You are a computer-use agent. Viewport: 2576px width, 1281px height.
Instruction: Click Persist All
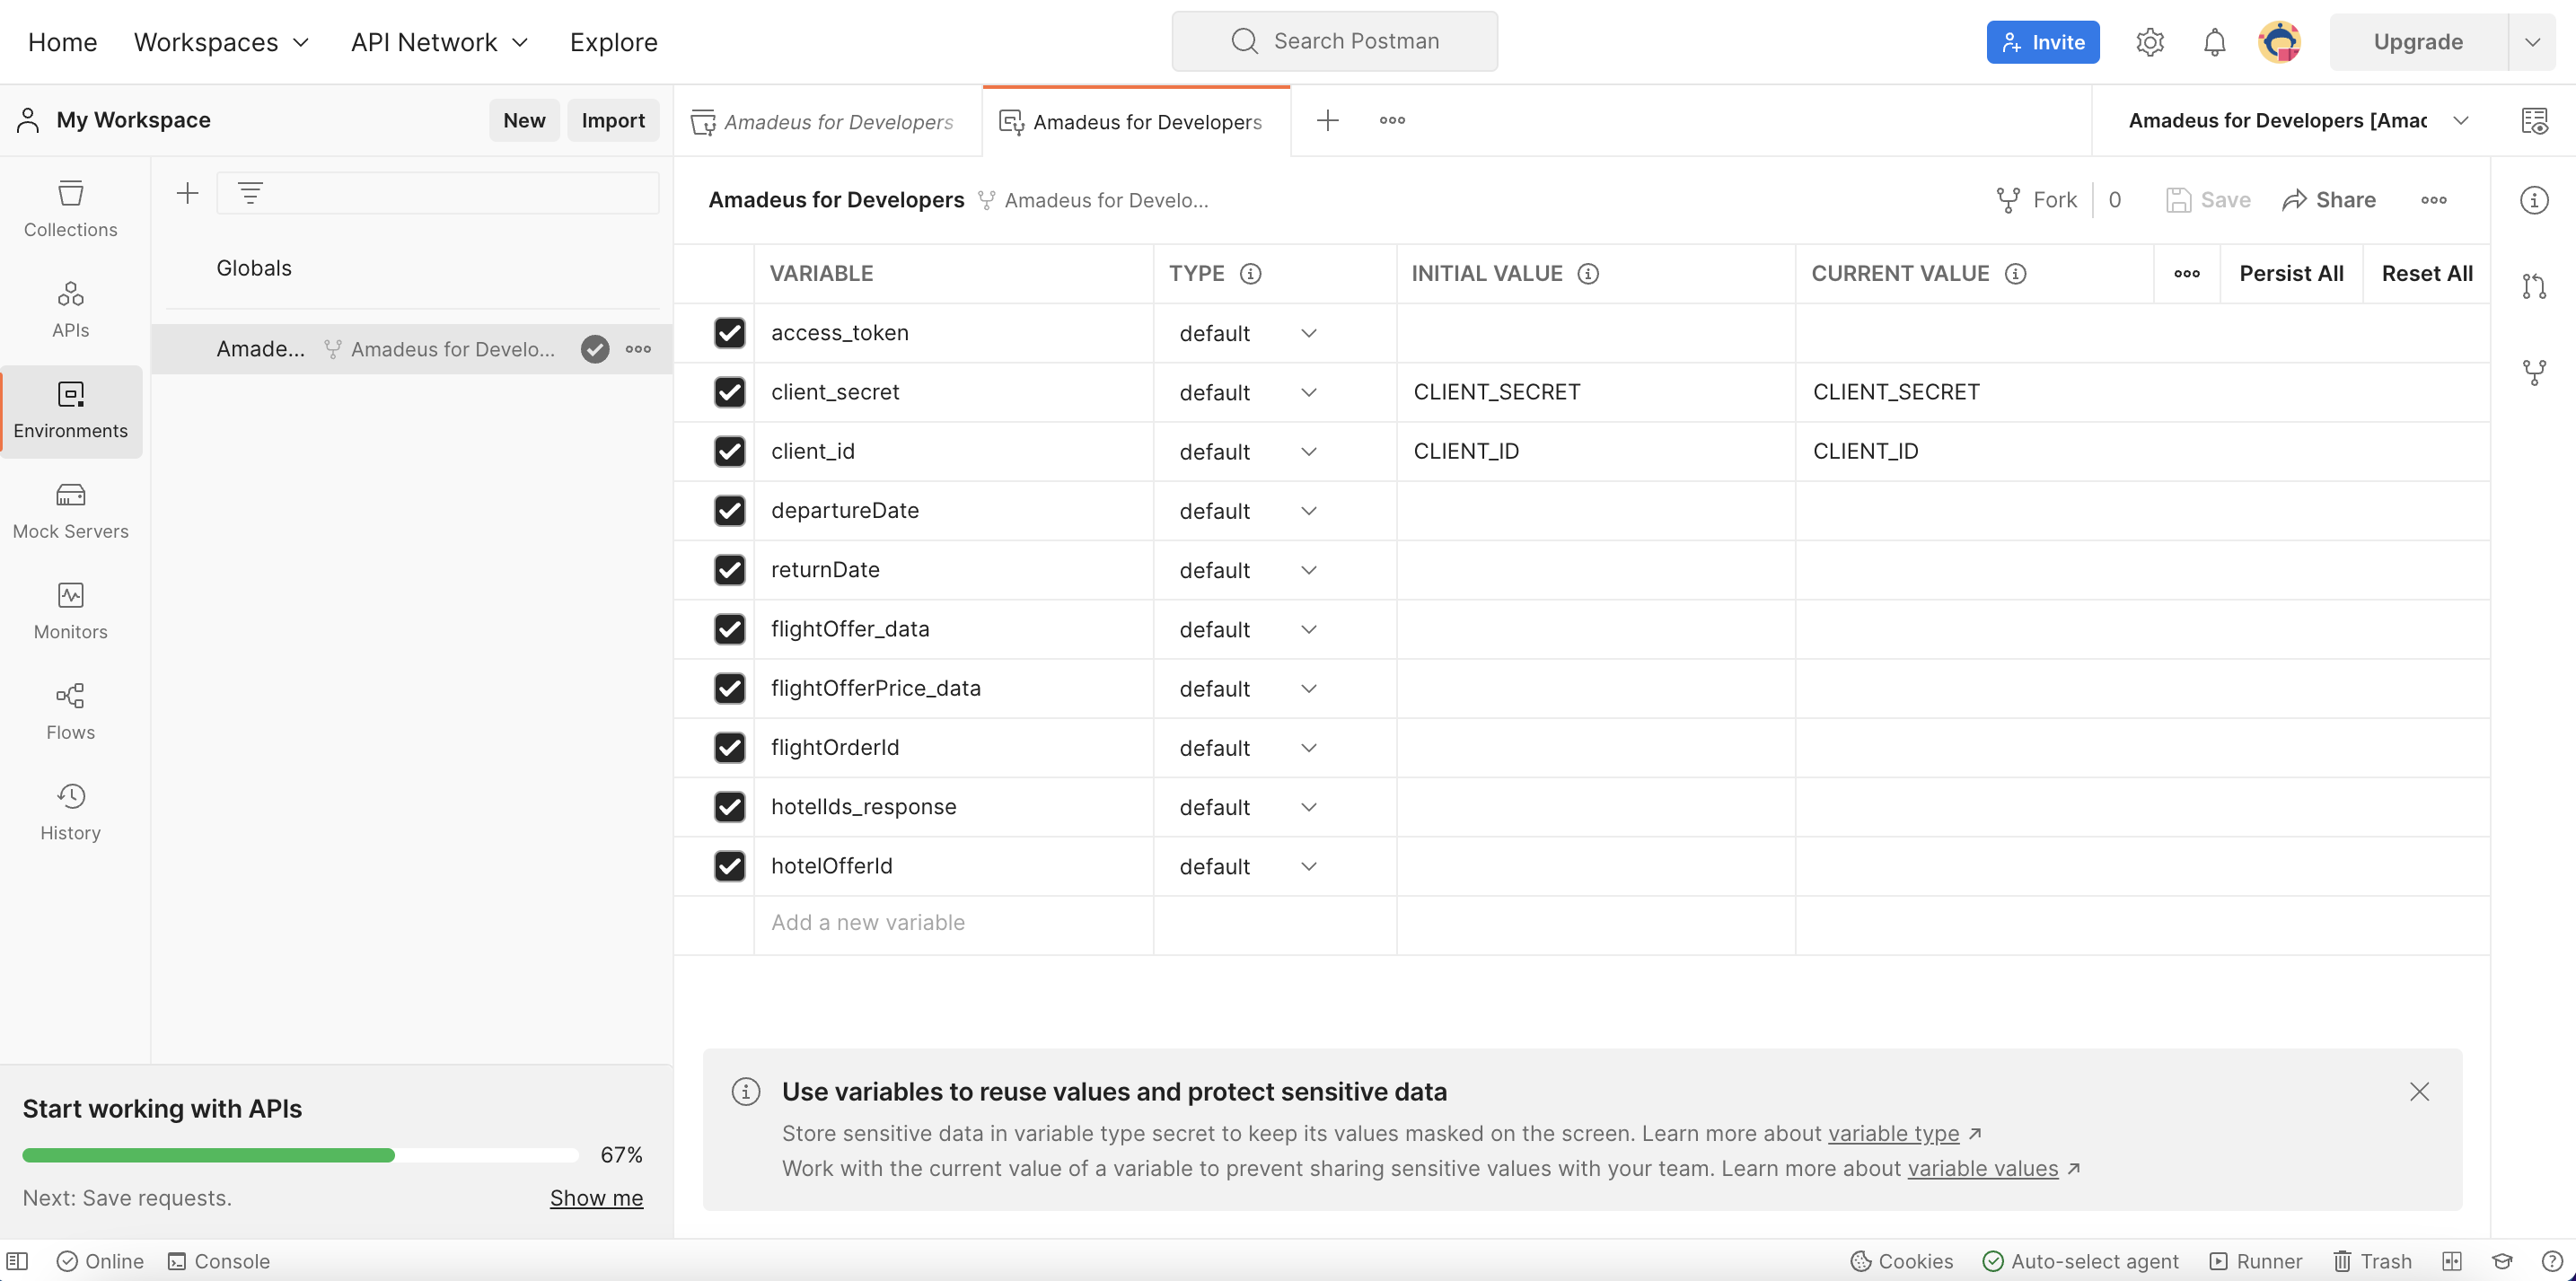[x=2291, y=274]
